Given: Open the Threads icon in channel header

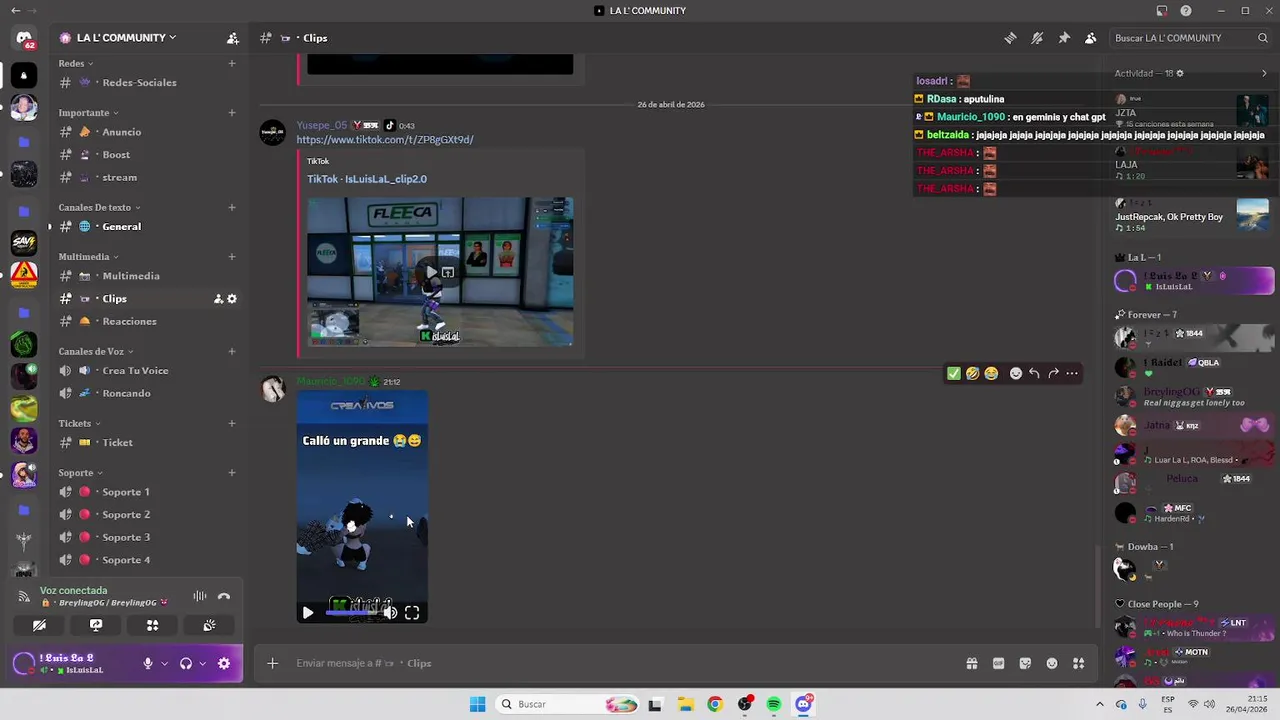Looking at the screenshot, I should 1010,38.
